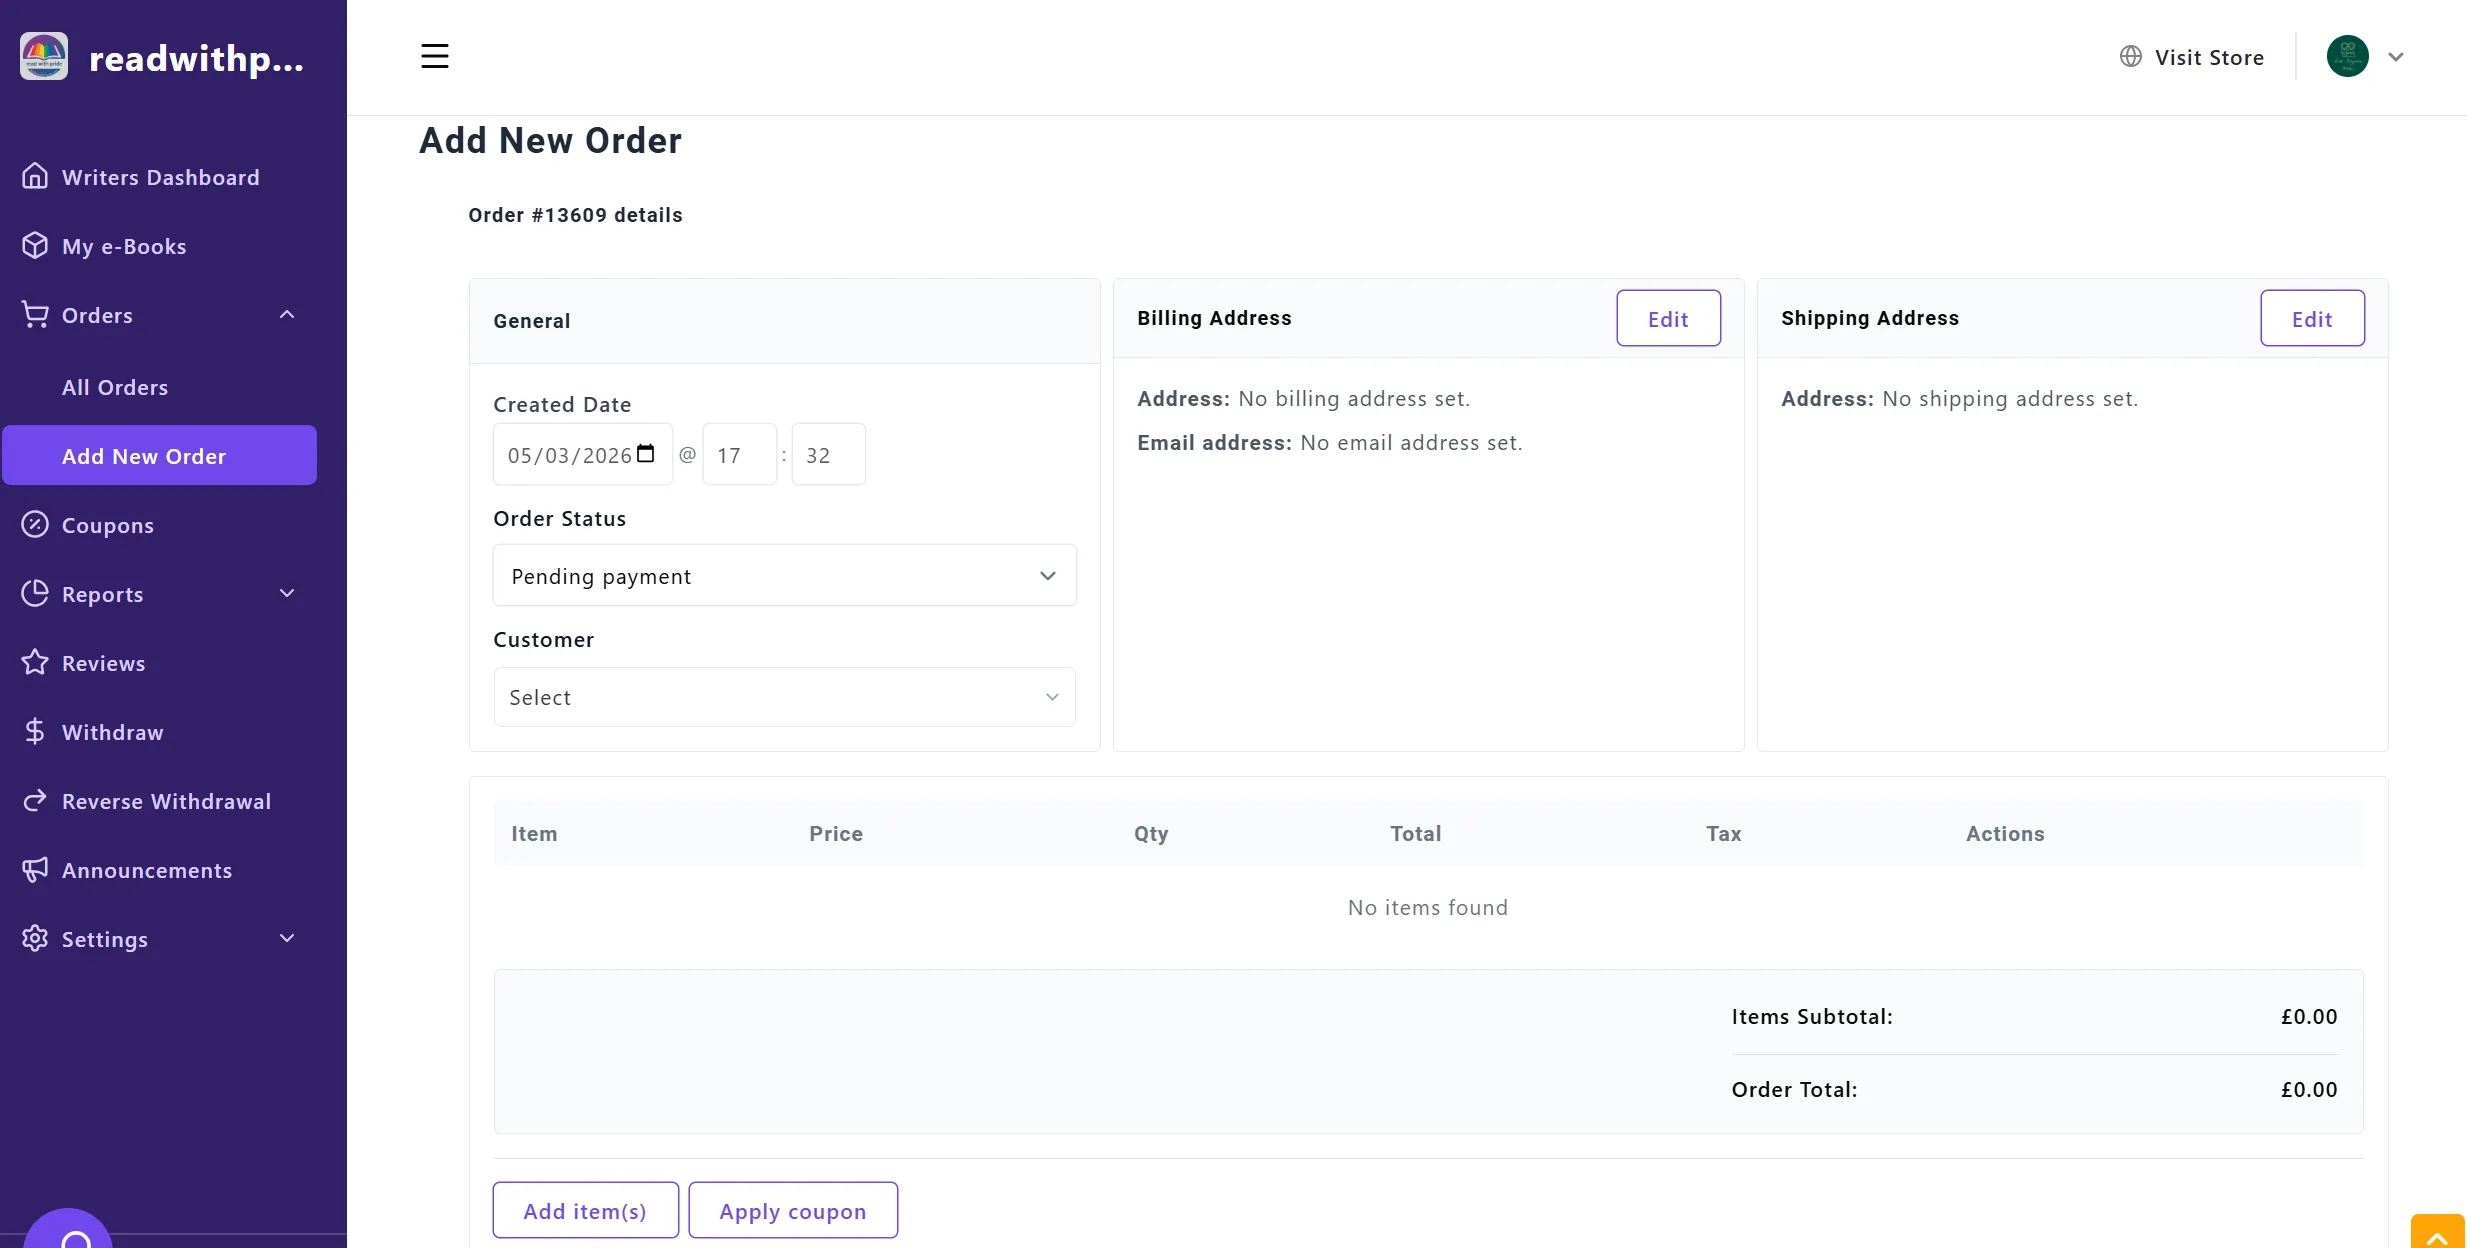Open the Customer Select dropdown

(784, 697)
